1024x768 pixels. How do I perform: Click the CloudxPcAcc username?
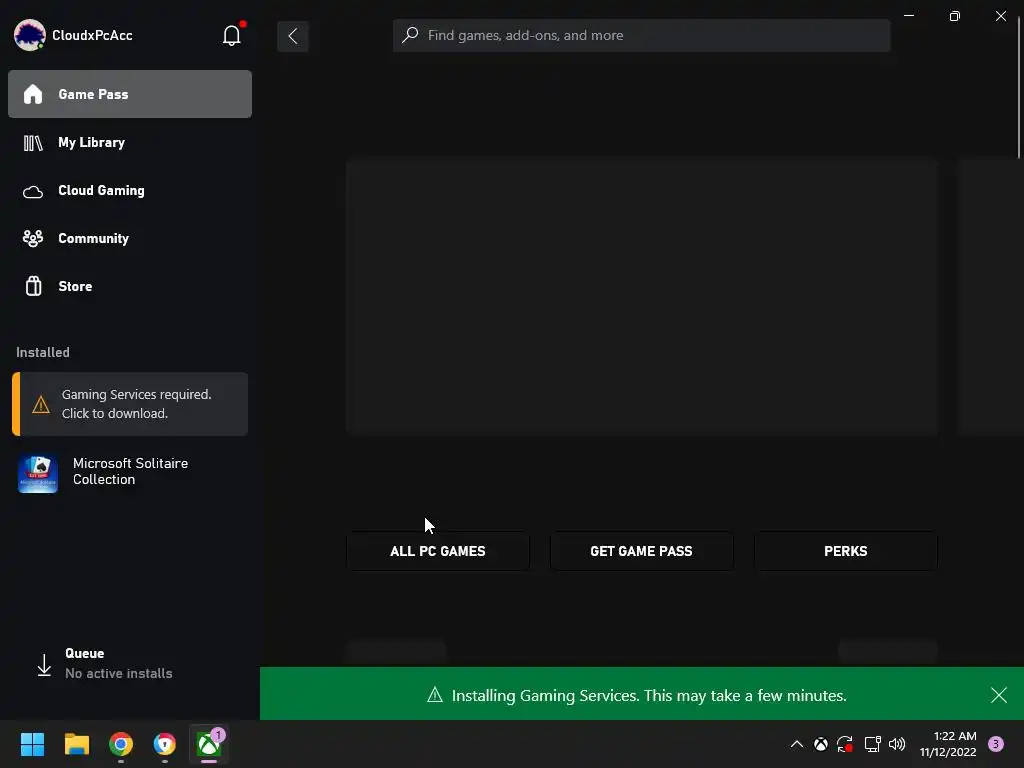(92, 35)
